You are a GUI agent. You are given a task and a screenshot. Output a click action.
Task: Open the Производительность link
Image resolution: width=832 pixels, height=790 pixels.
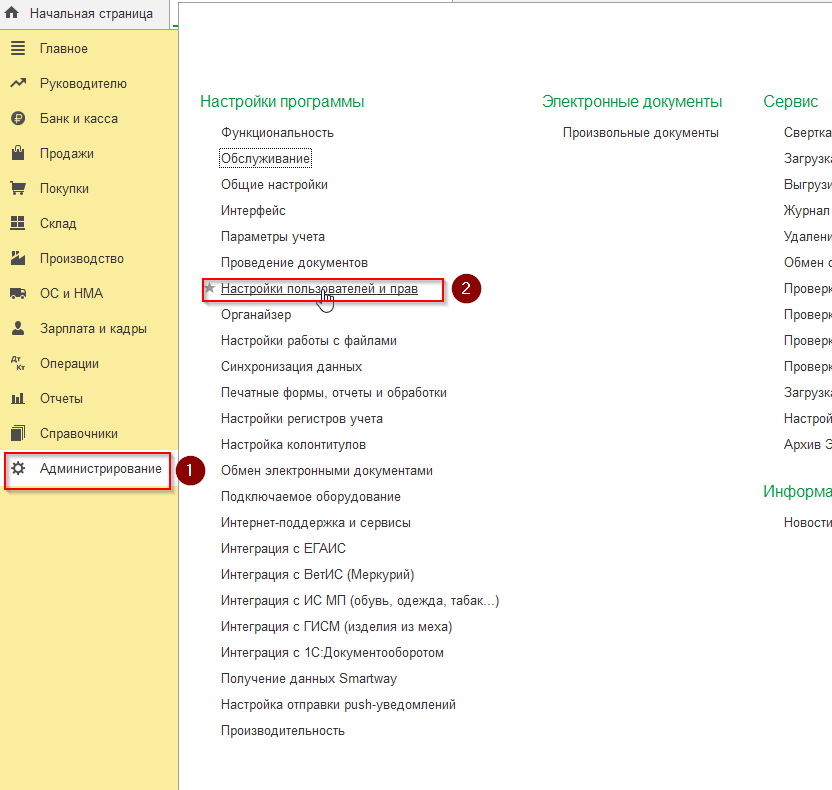(x=283, y=731)
